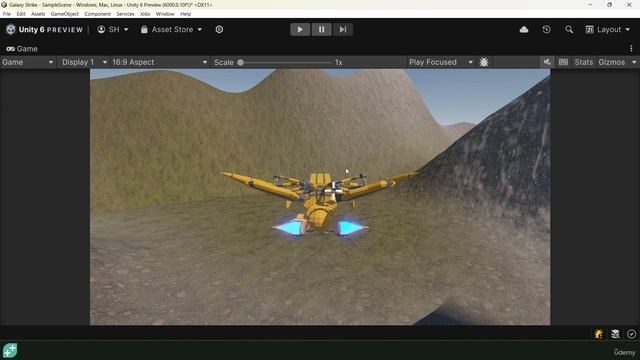Click the cache server status icon

tap(615, 334)
